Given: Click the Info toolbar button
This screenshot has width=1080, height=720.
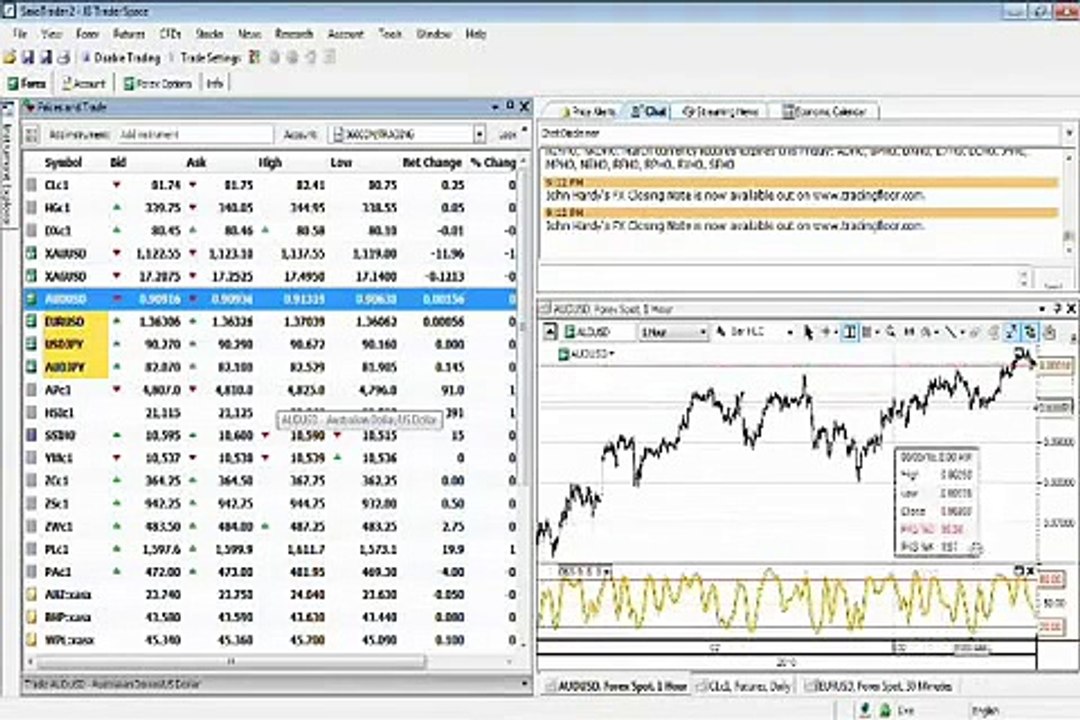Looking at the screenshot, I should [215, 84].
